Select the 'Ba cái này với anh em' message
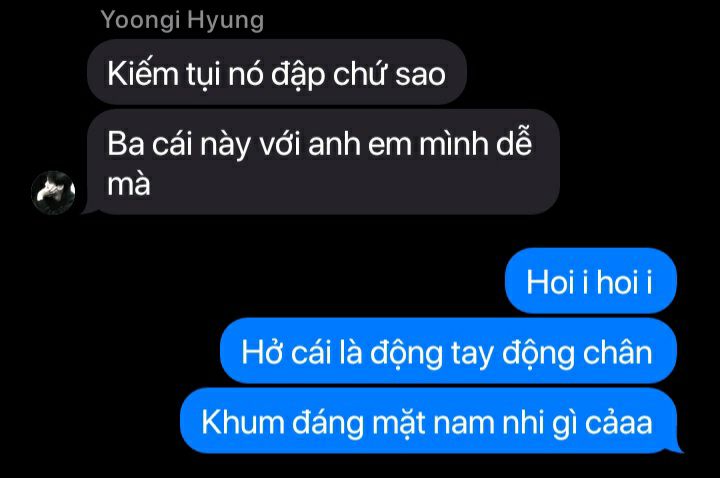 click(323, 162)
